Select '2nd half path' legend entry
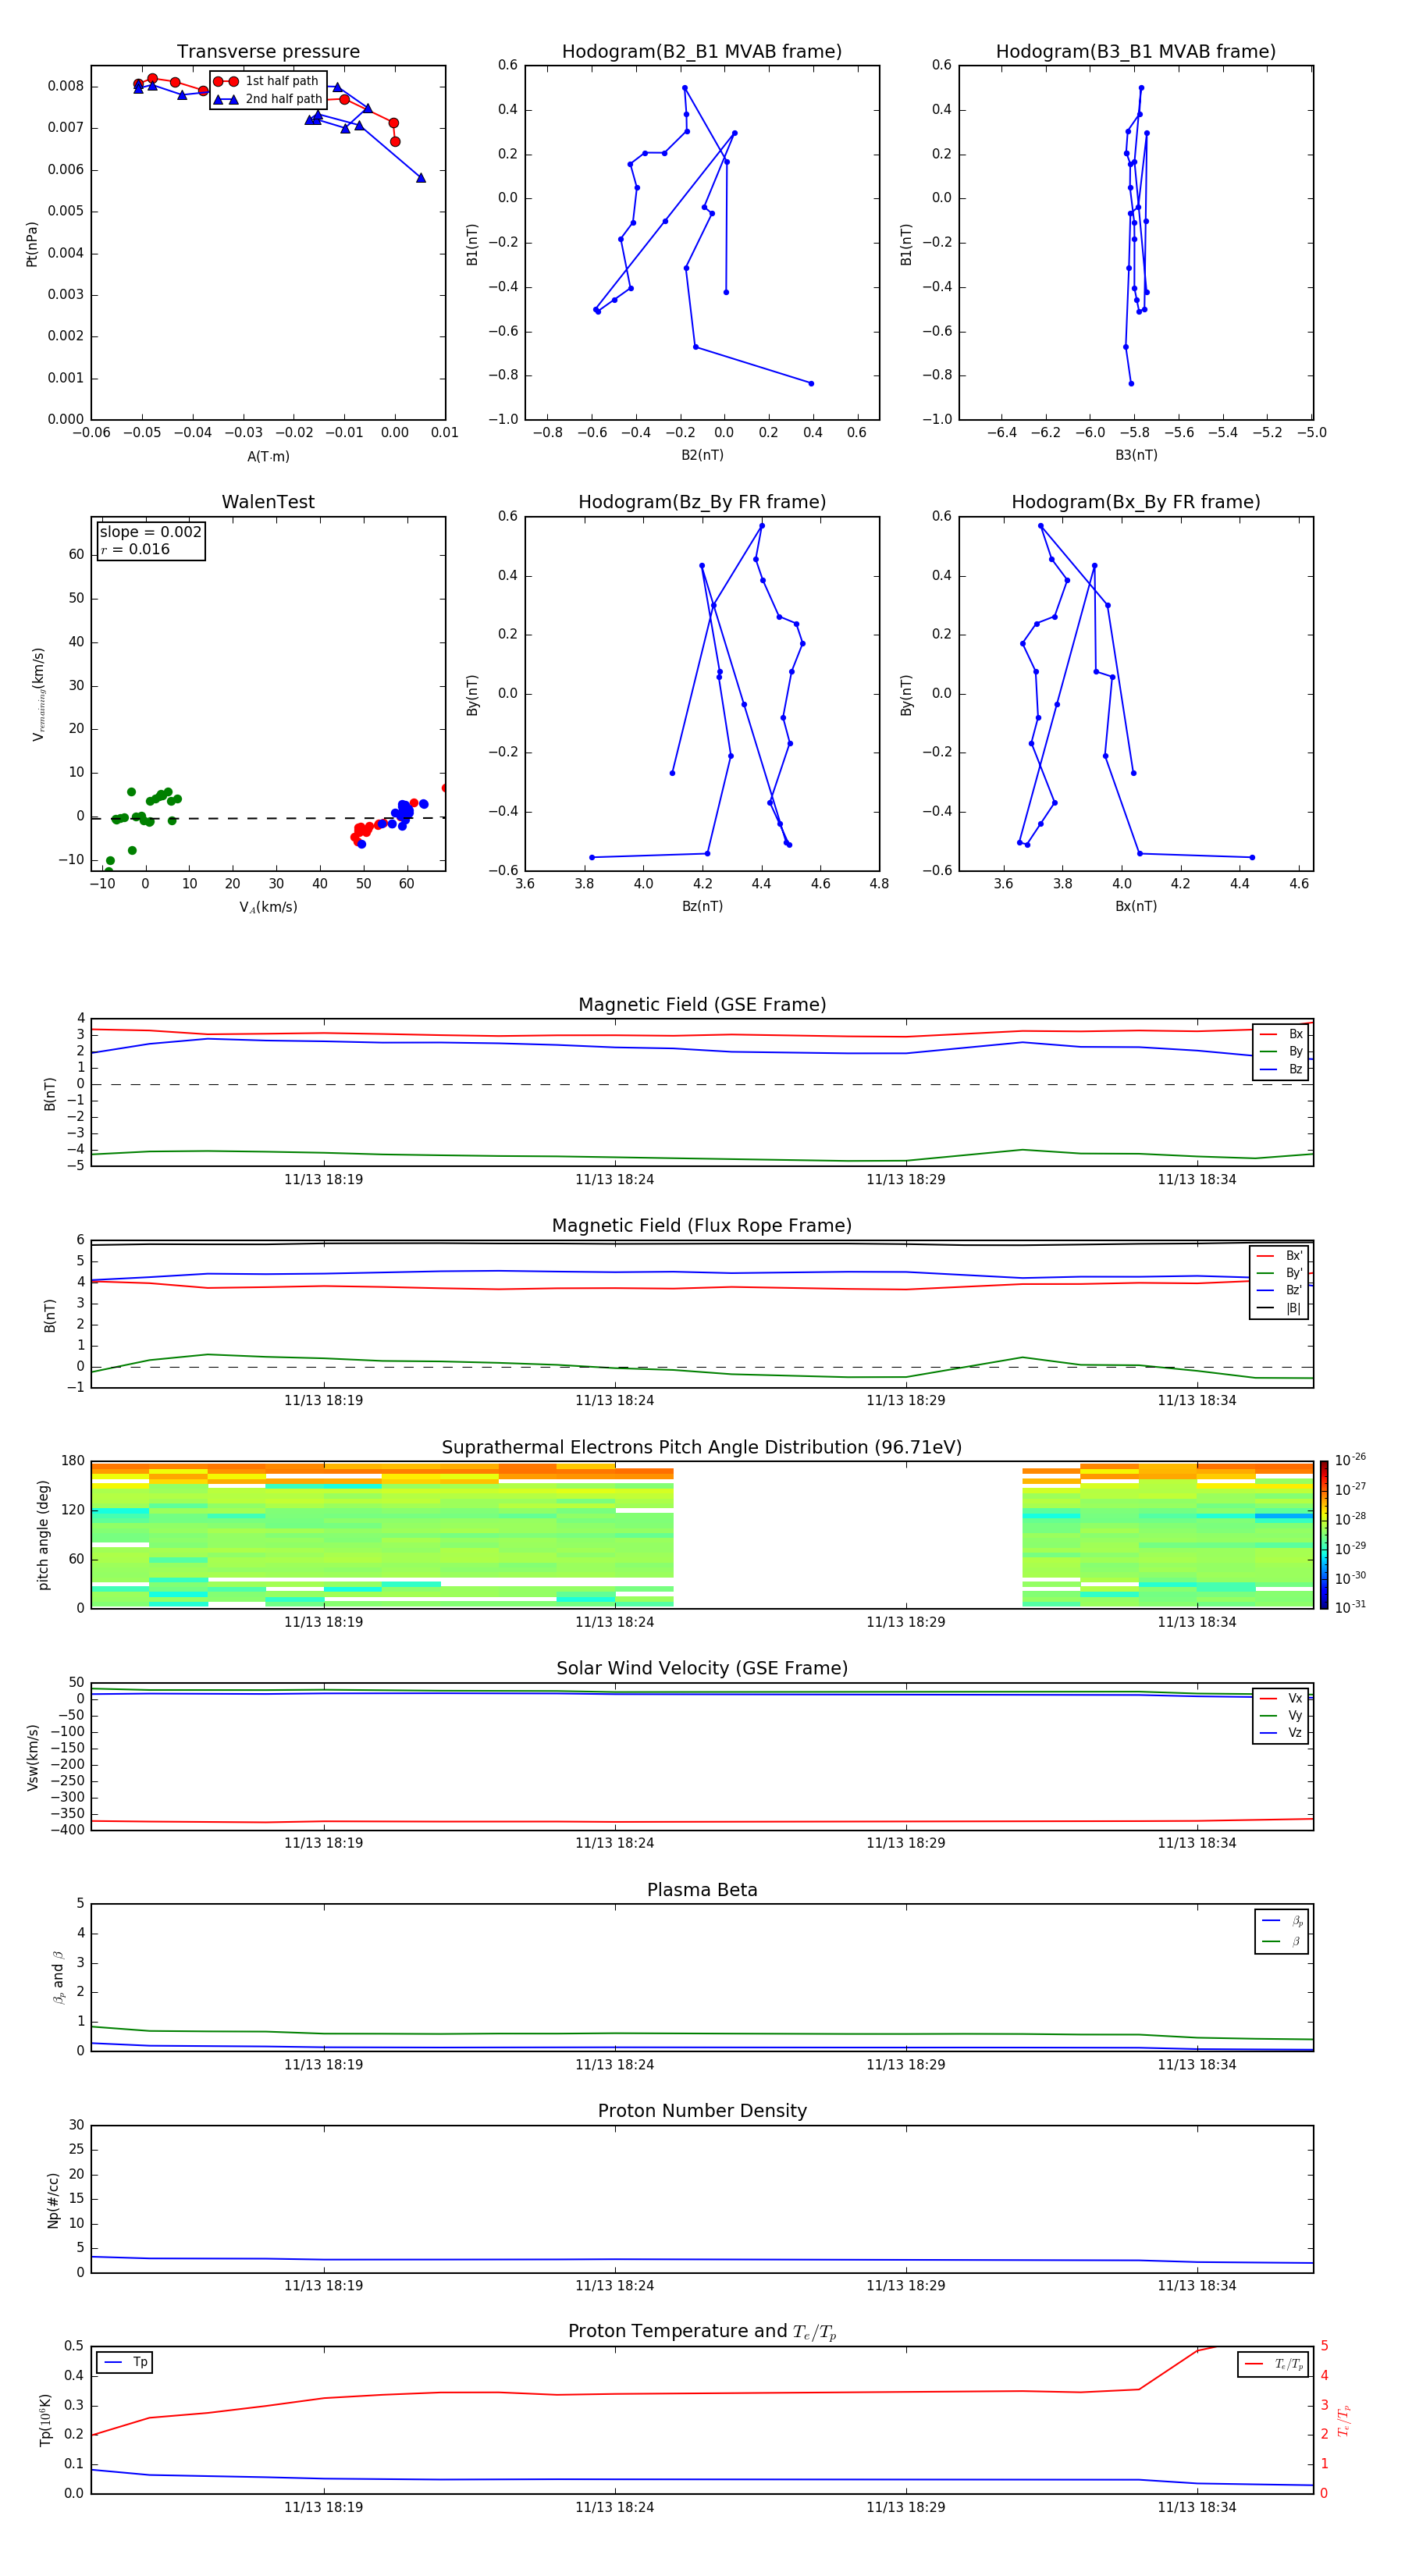The image size is (1405, 2576). [x=267, y=99]
